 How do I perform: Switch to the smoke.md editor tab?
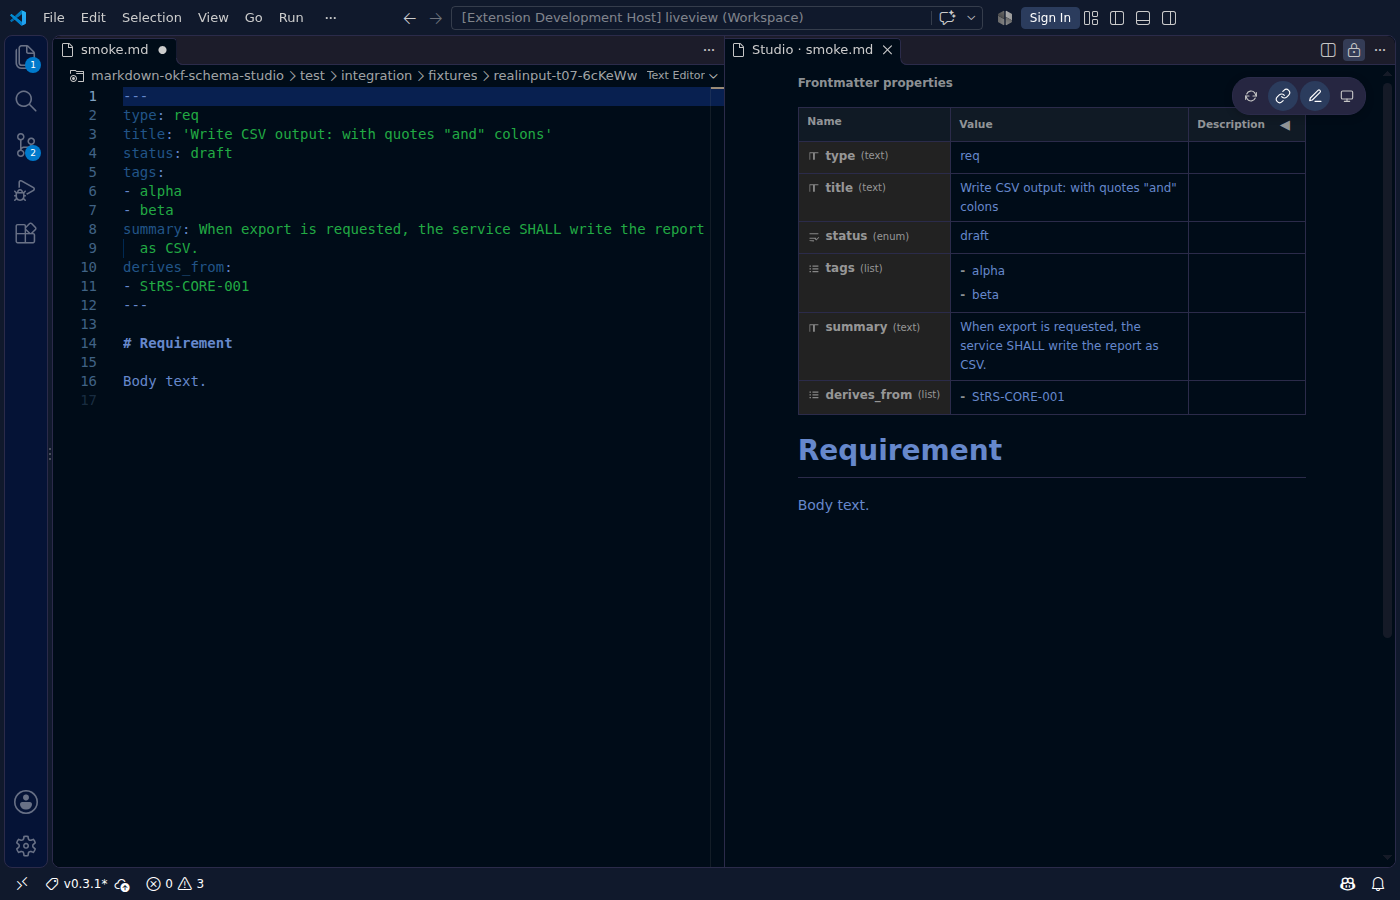(114, 50)
